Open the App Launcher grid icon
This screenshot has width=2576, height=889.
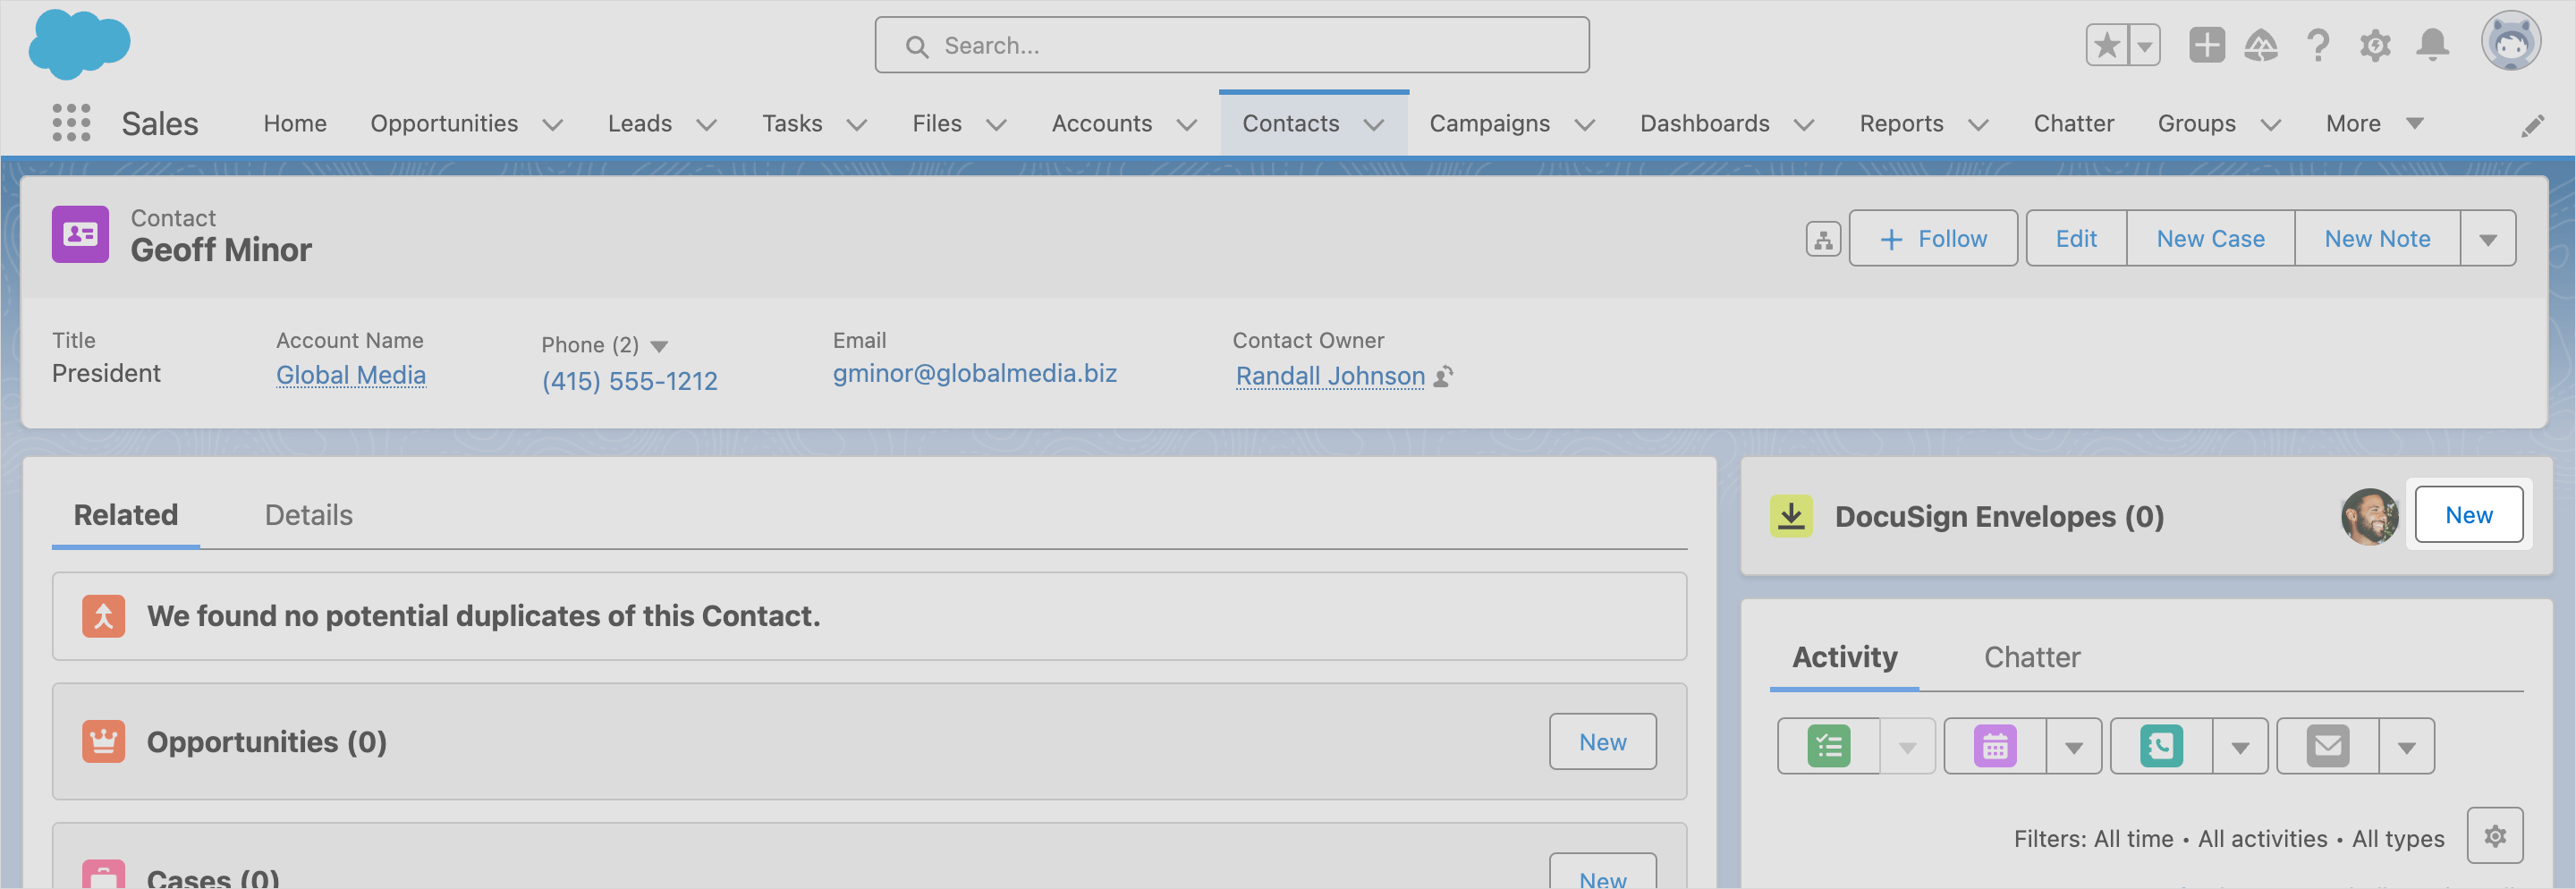coord(71,123)
